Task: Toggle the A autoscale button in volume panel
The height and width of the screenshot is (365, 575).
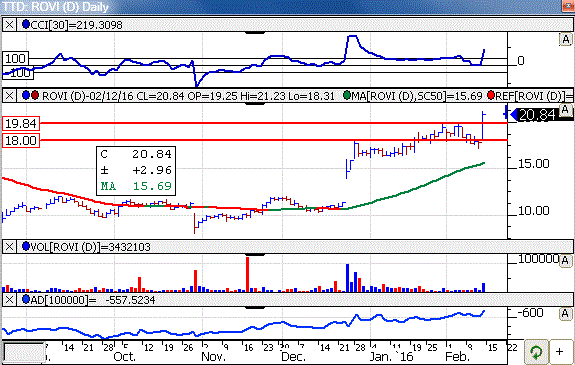Action: click(x=565, y=261)
